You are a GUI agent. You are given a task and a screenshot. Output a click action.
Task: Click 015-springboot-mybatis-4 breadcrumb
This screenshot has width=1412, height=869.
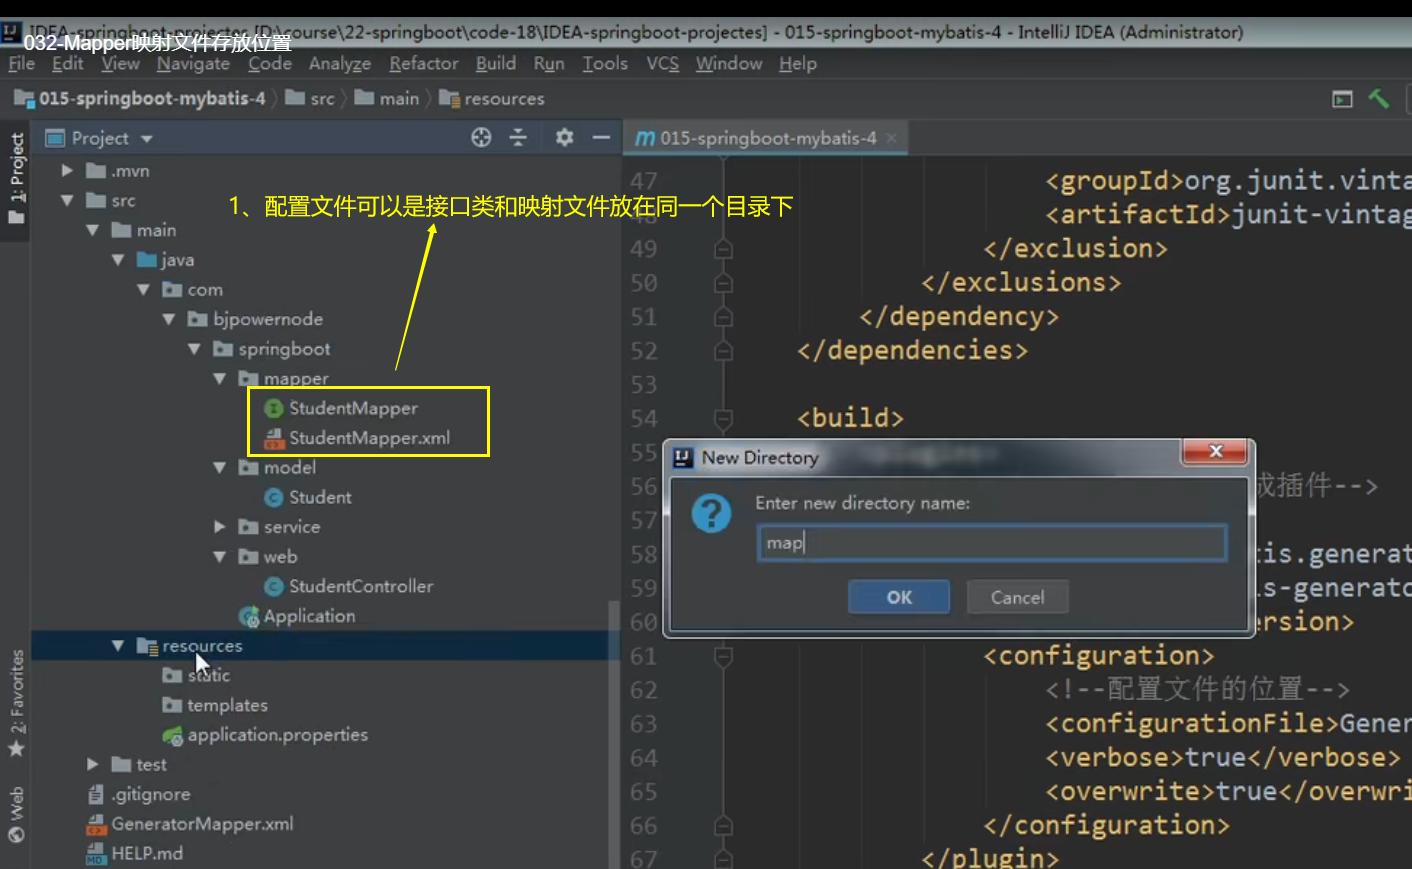(141, 99)
